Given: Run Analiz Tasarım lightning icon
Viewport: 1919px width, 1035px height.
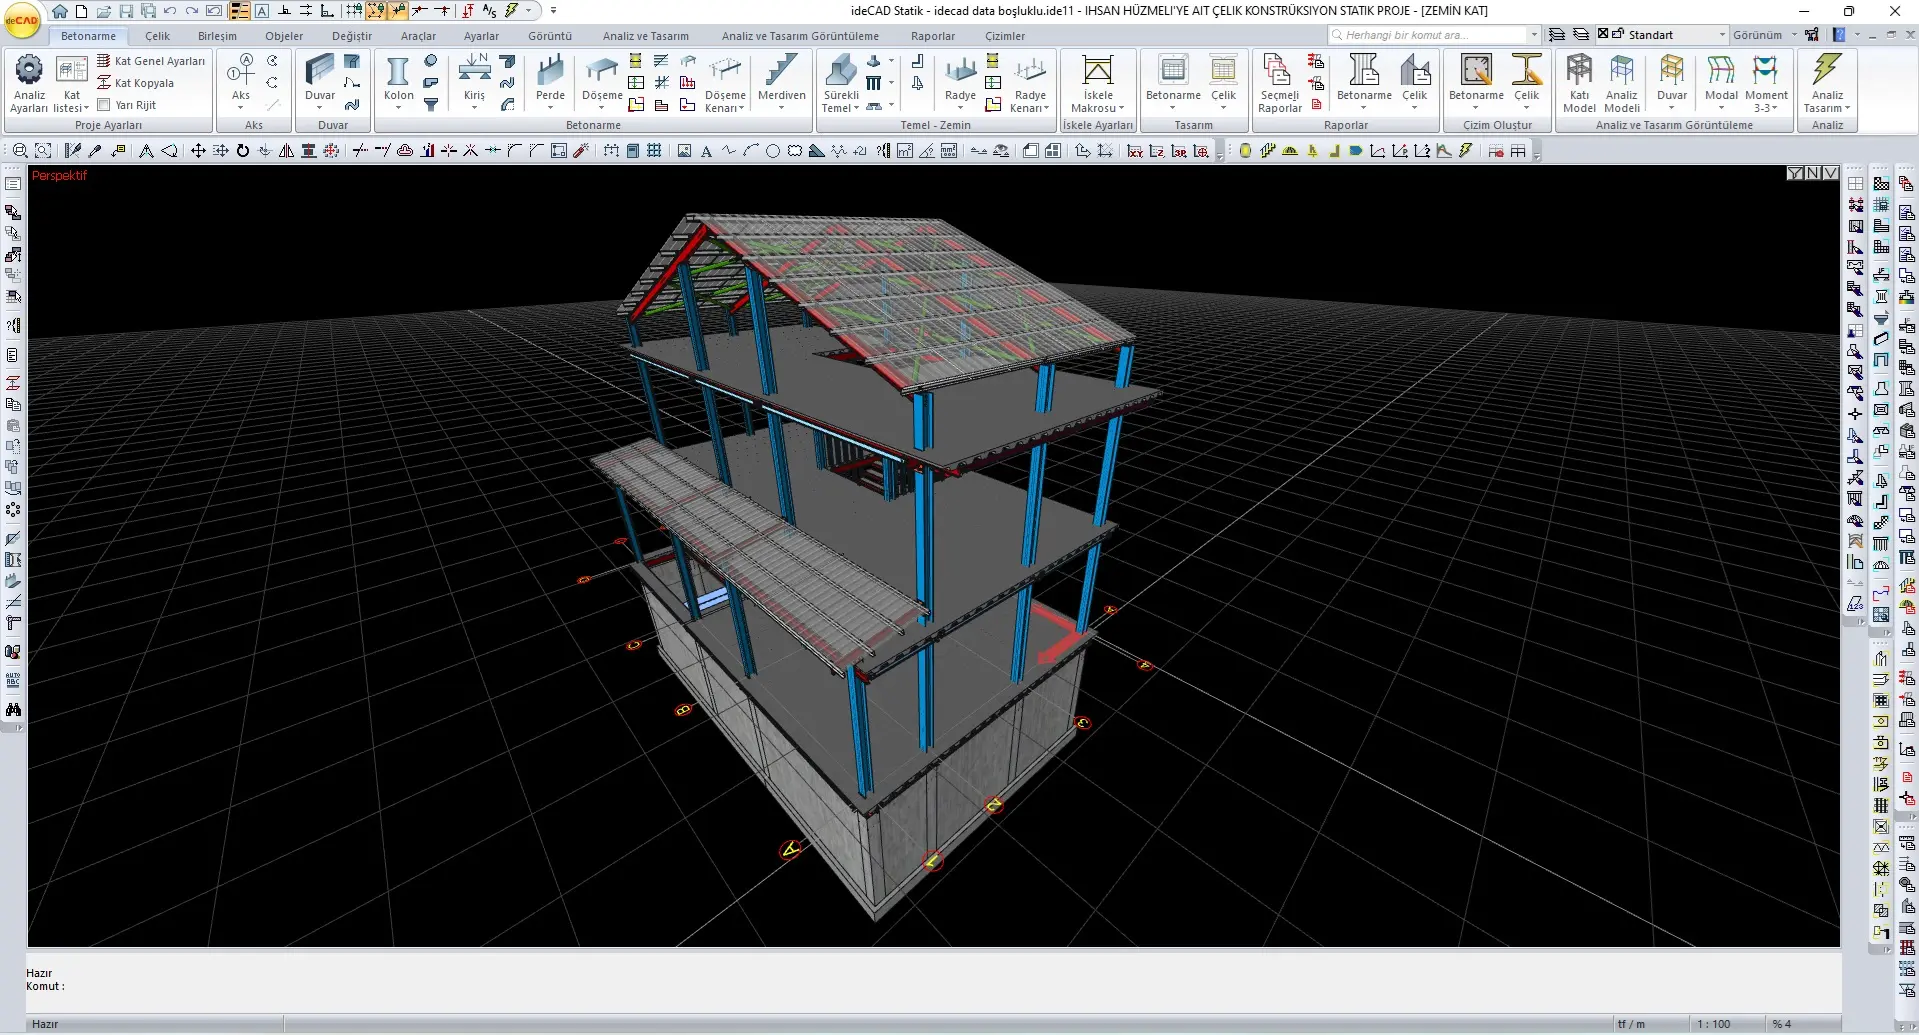Looking at the screenshot, I should pyautogui.click(x=1827, y=78).
